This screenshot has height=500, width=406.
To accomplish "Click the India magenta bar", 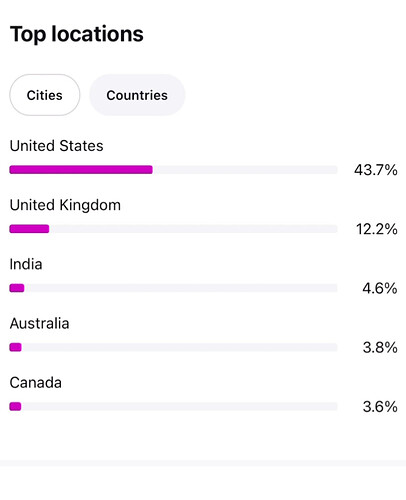I will 17,288.
